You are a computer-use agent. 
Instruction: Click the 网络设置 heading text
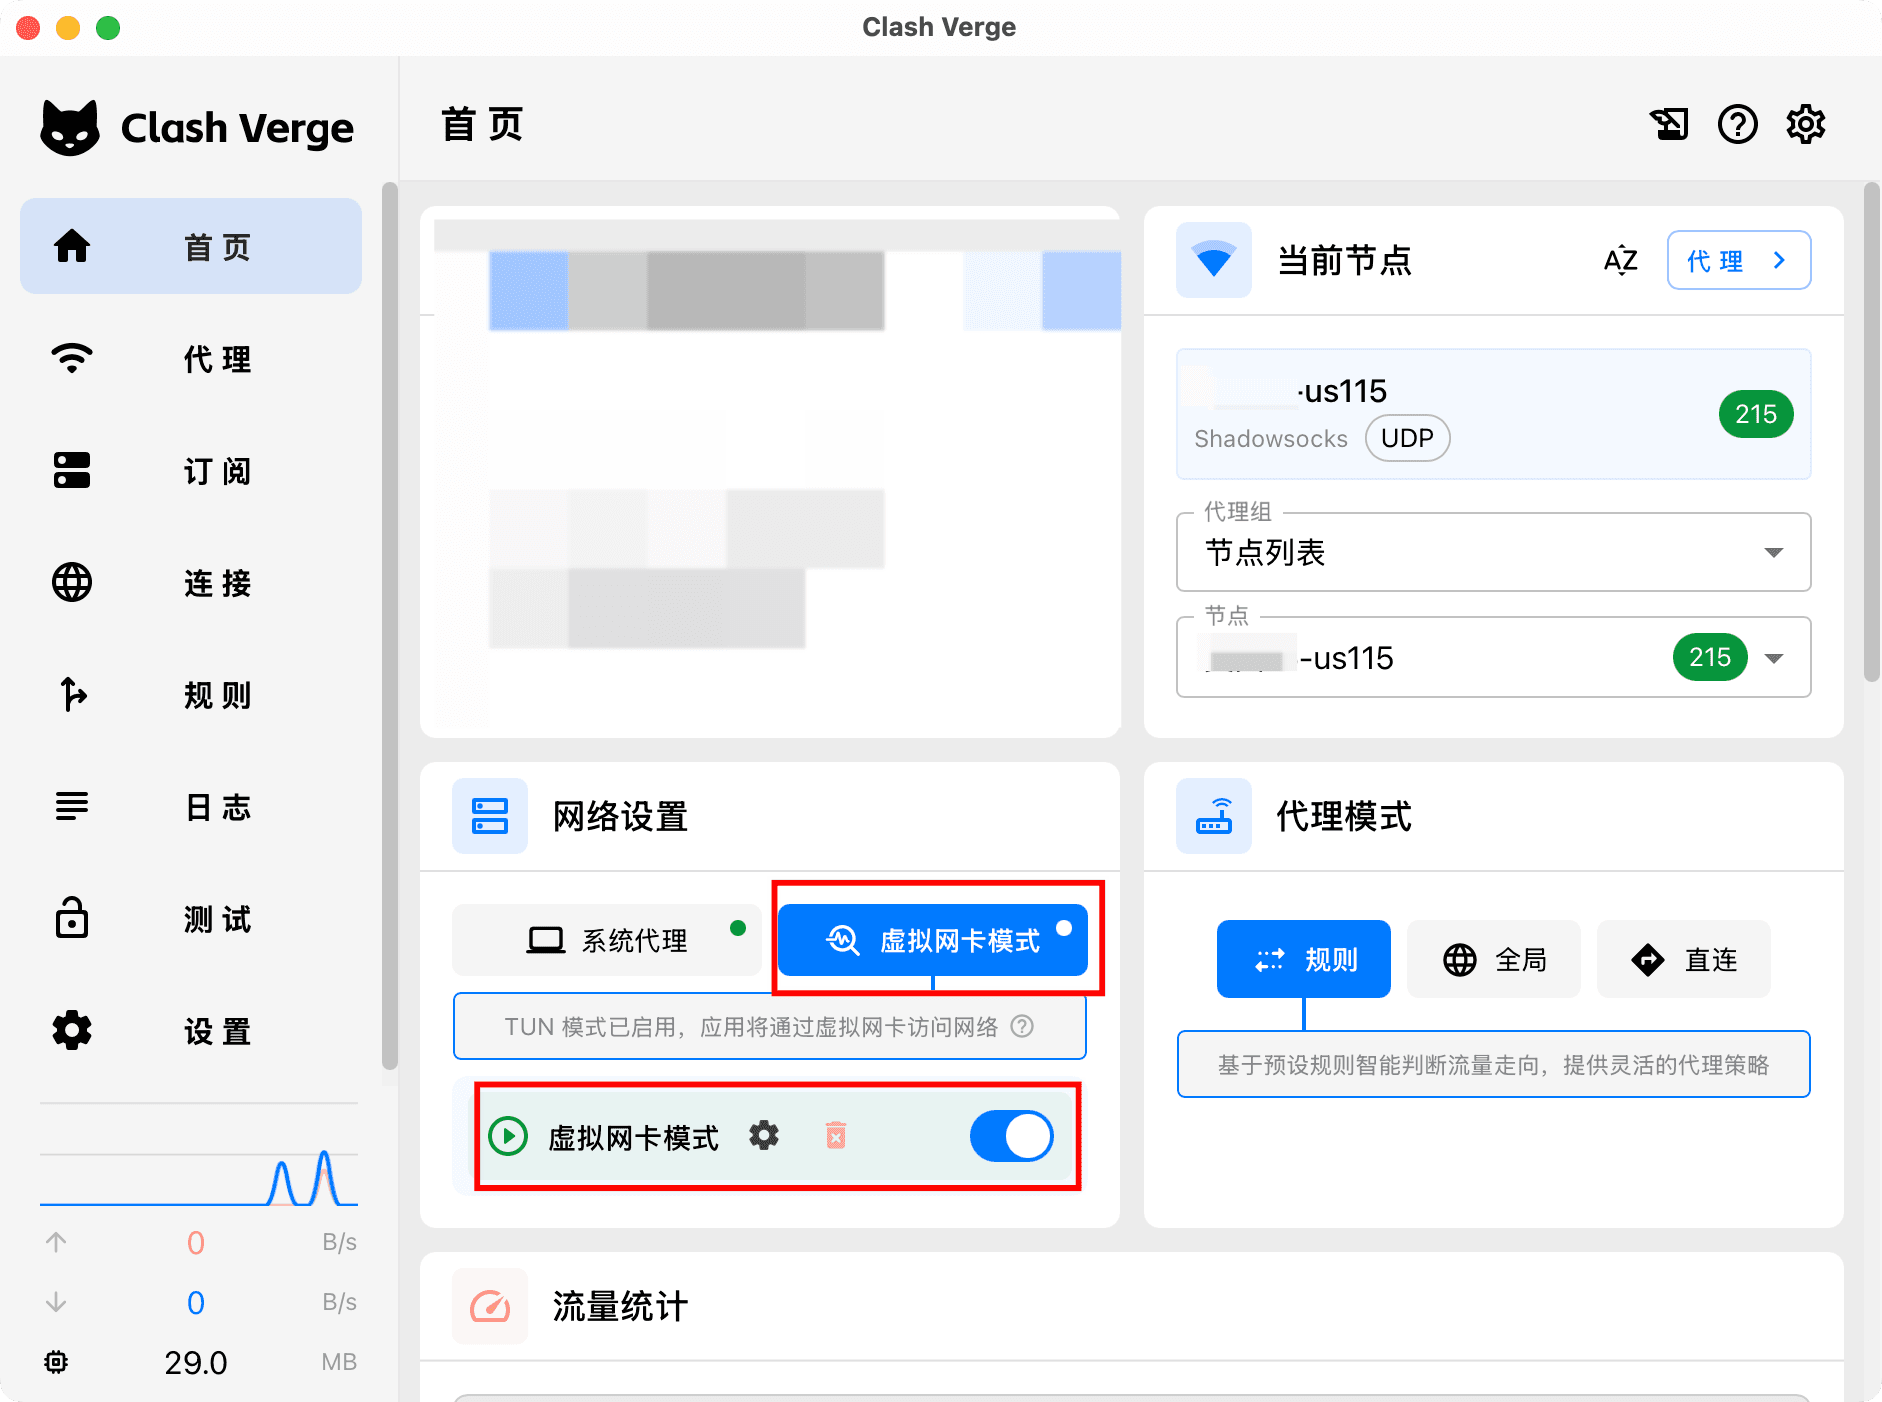[x=620, y=816]
